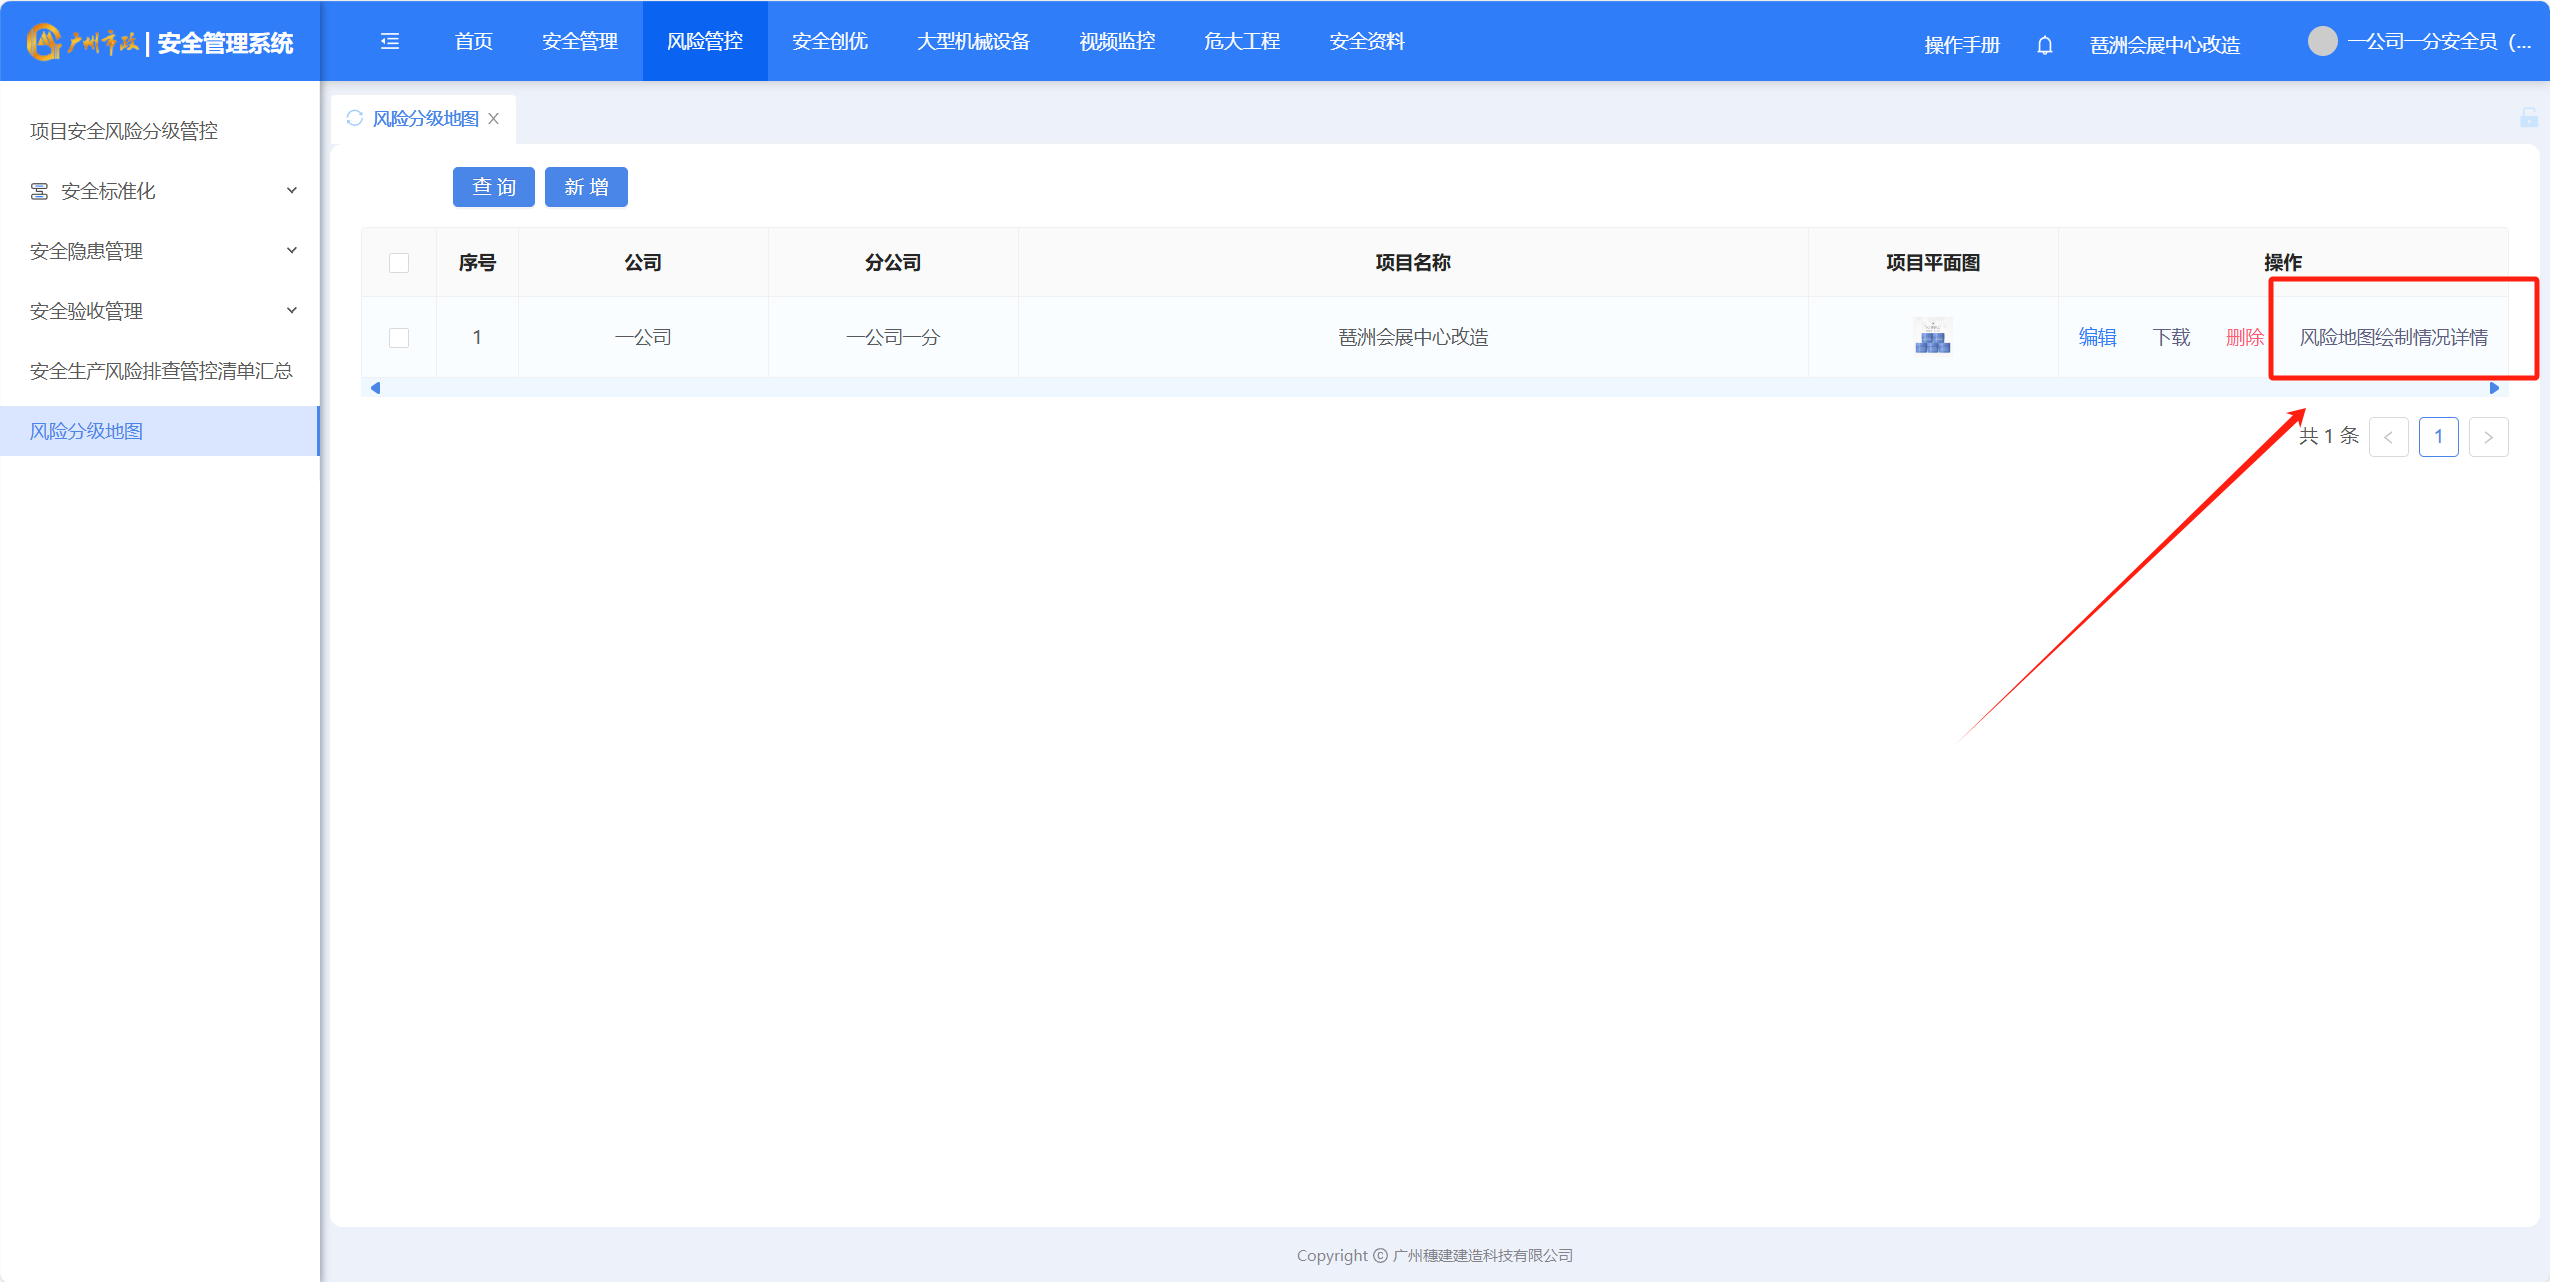2550x1282 pixels.
Task: Close the 风险分级地图 tab
Action: (x=493, y=118)
